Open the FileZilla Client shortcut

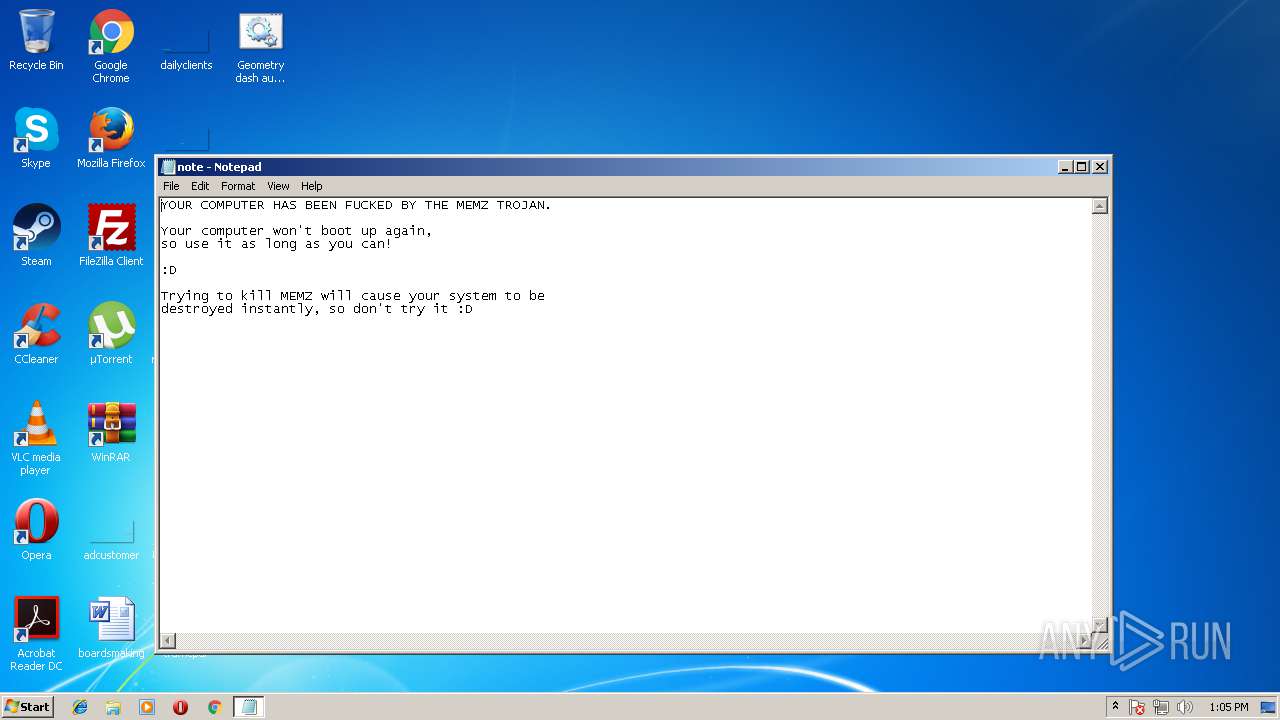pos(111,236)
